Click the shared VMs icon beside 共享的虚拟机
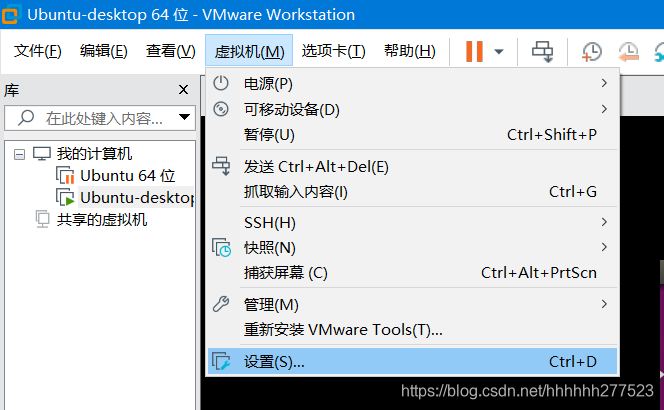The width and height of the screenshot is (664, 410). [42, 219]
